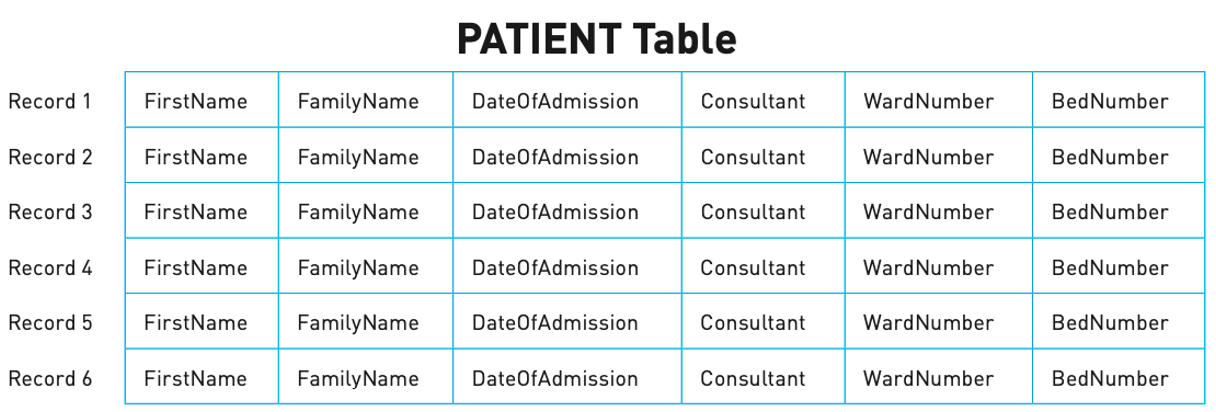
Task: Click FirstName cell in Record 6
Action: coord(202,377)
